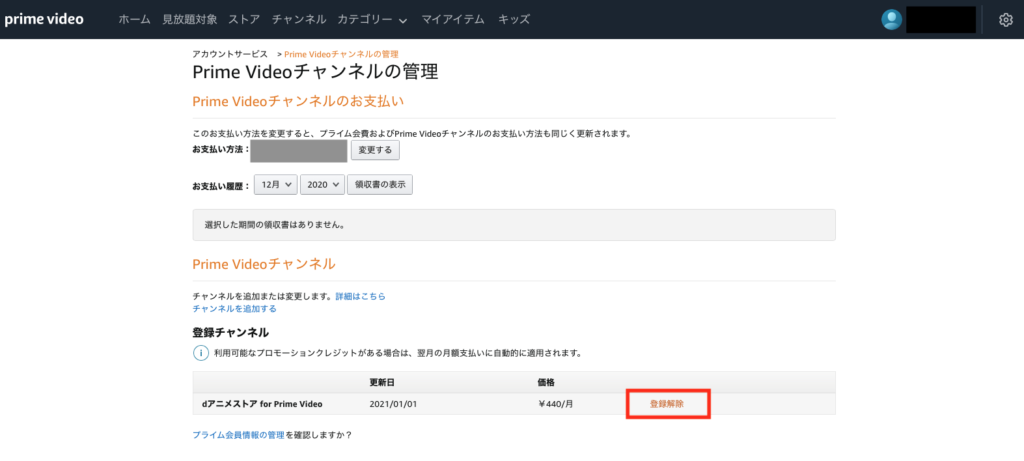1024x461 pixels.
Task: Click Prime Videoチャンネルの管理 breadcrumb
Action: 342,54
